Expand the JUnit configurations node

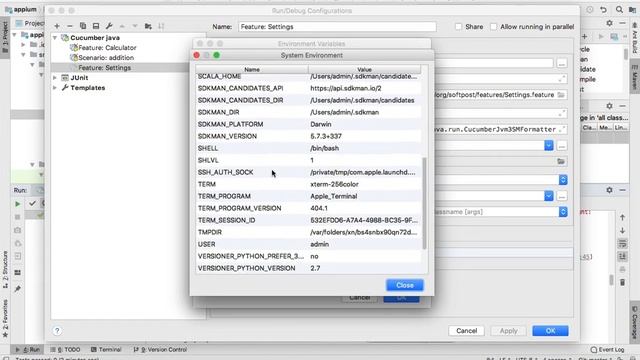[55, 78]
